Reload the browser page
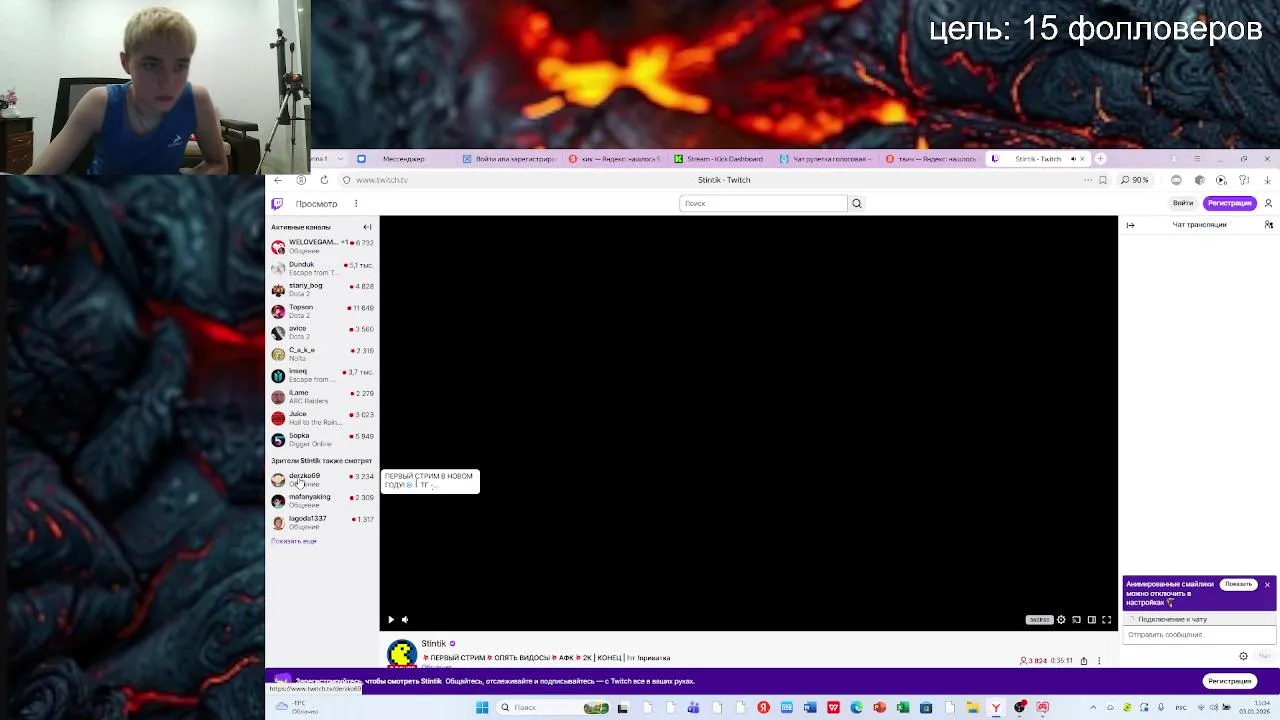 point(324,180)
